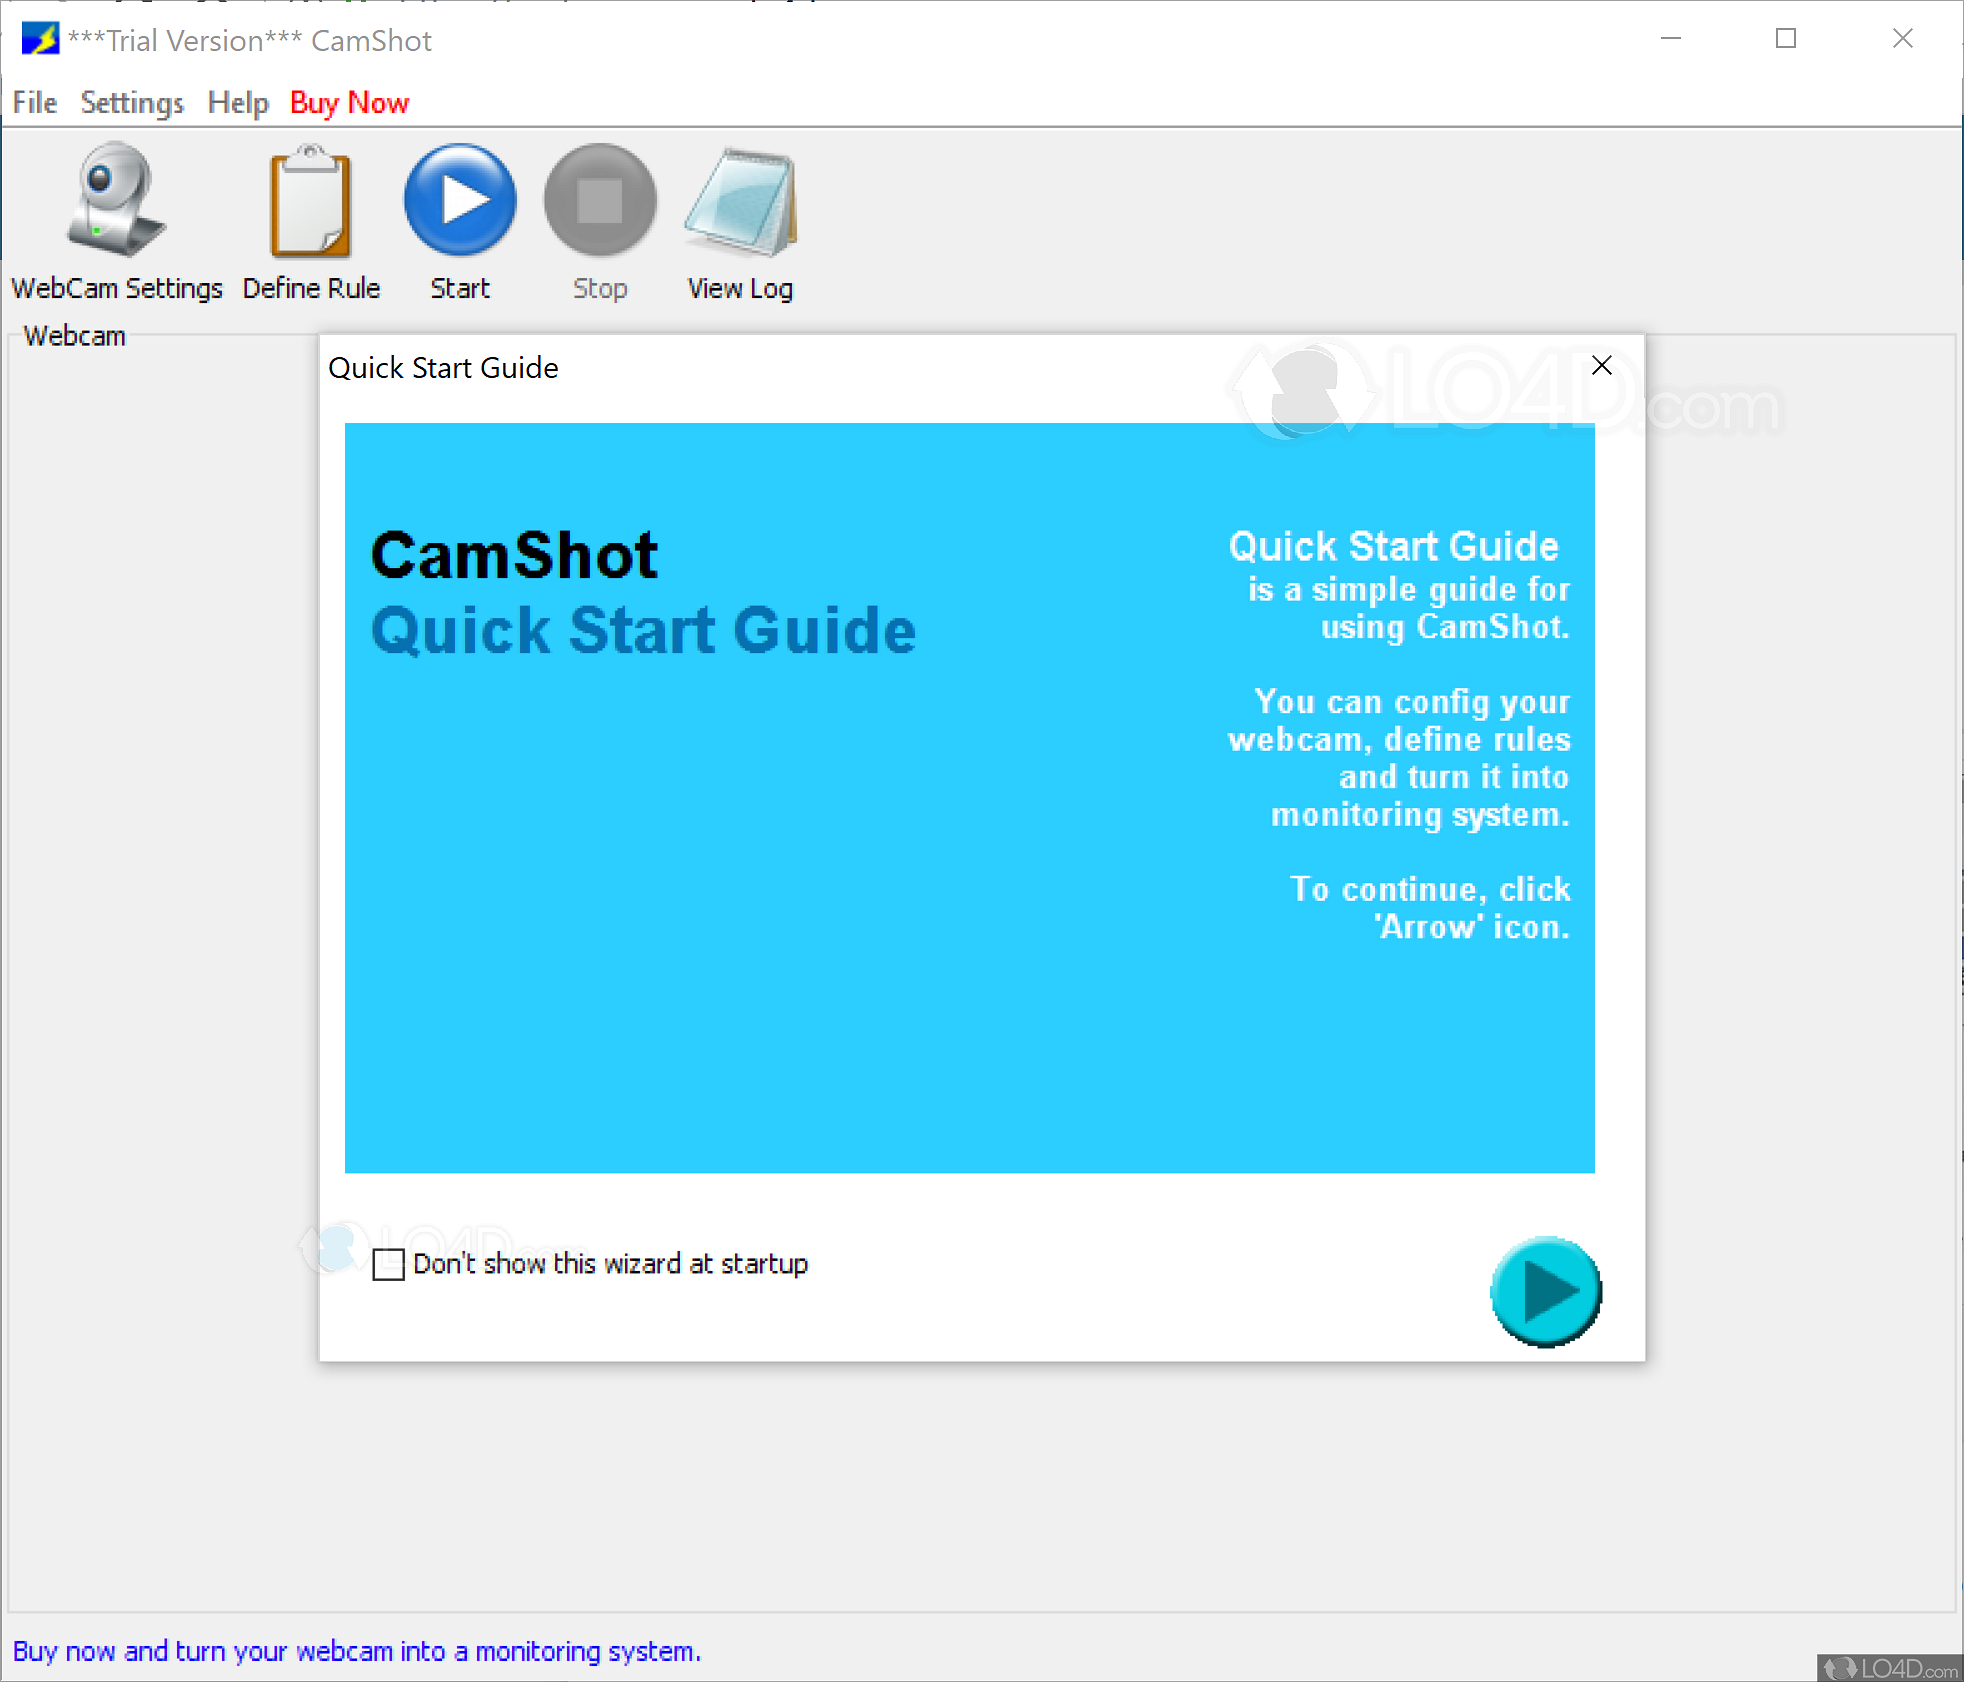1964x1682 pixels.
Task: Click the CamShot app icon in title bar
Action: click(x=40, y=40)
